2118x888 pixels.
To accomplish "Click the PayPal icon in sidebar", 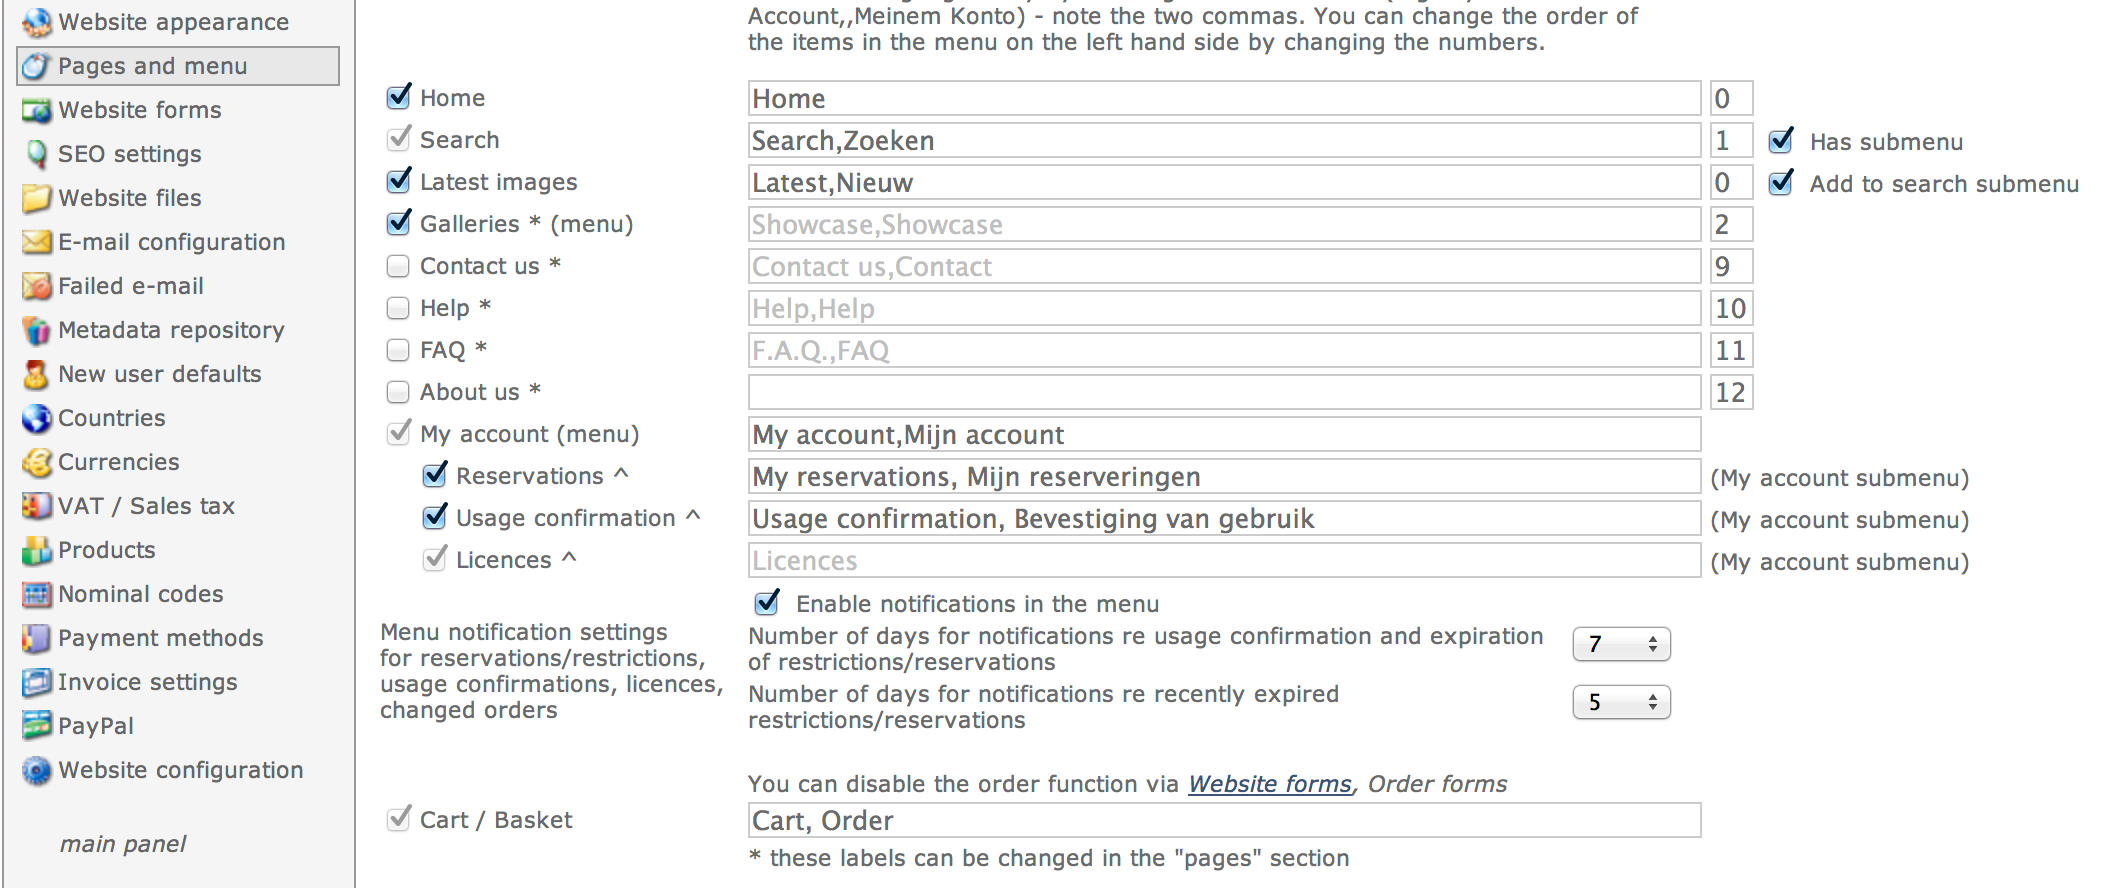I will coord(36,726).
